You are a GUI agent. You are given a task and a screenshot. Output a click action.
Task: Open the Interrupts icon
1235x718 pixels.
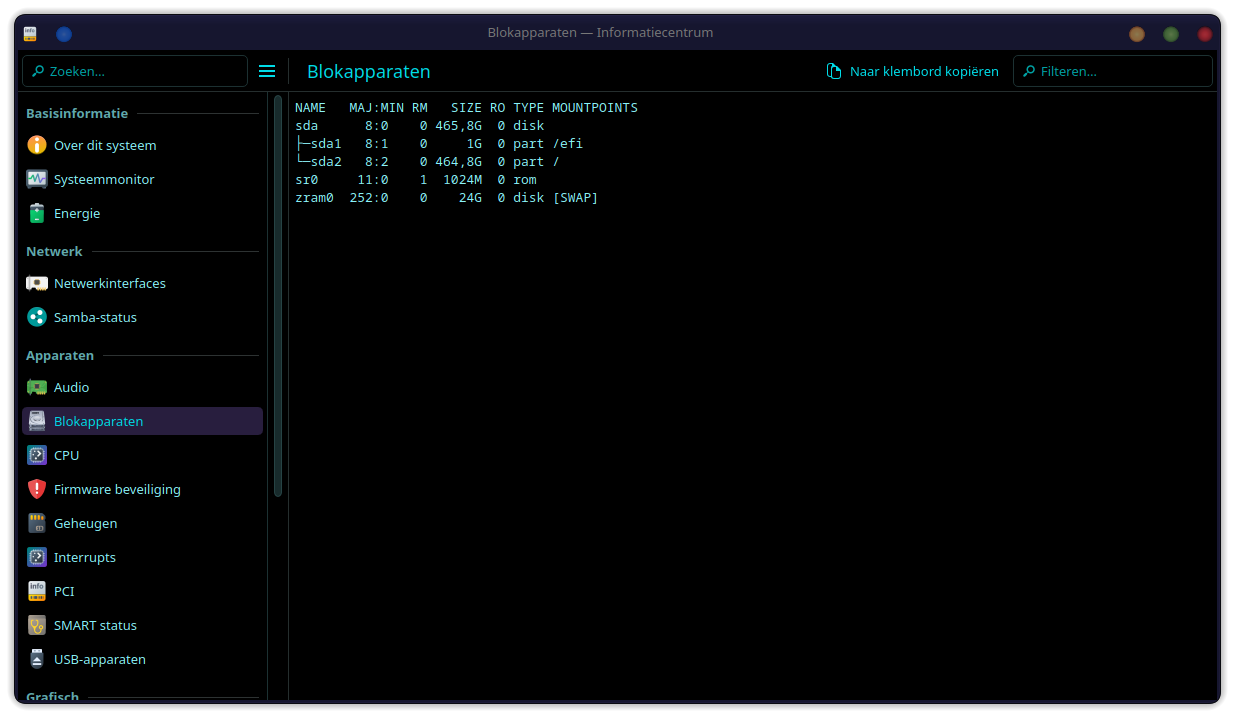[x=37, y=557]
